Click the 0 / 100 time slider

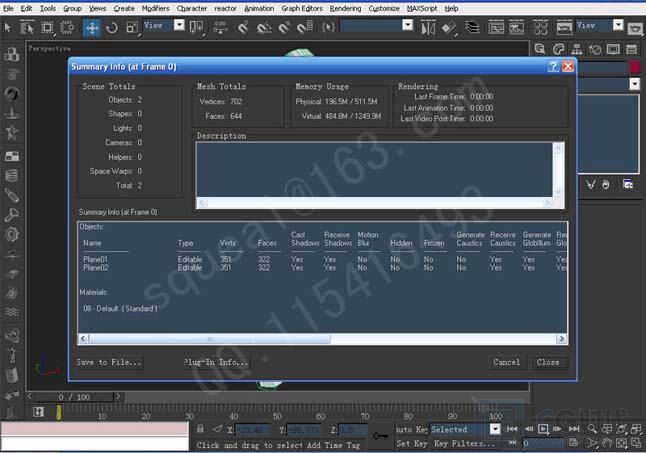click(x=74, y=397)
